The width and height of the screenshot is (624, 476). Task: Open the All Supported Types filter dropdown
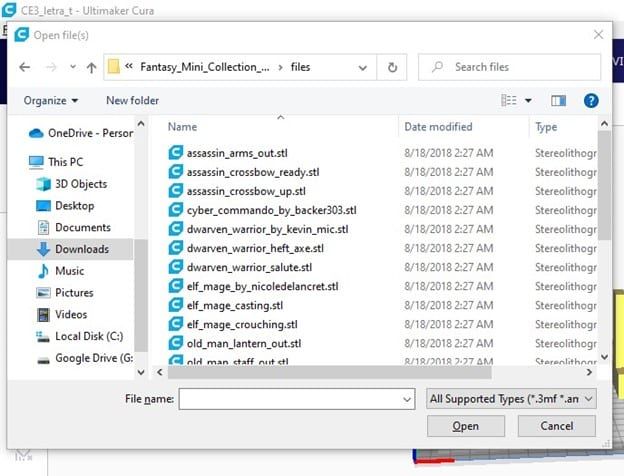(511, 399)
